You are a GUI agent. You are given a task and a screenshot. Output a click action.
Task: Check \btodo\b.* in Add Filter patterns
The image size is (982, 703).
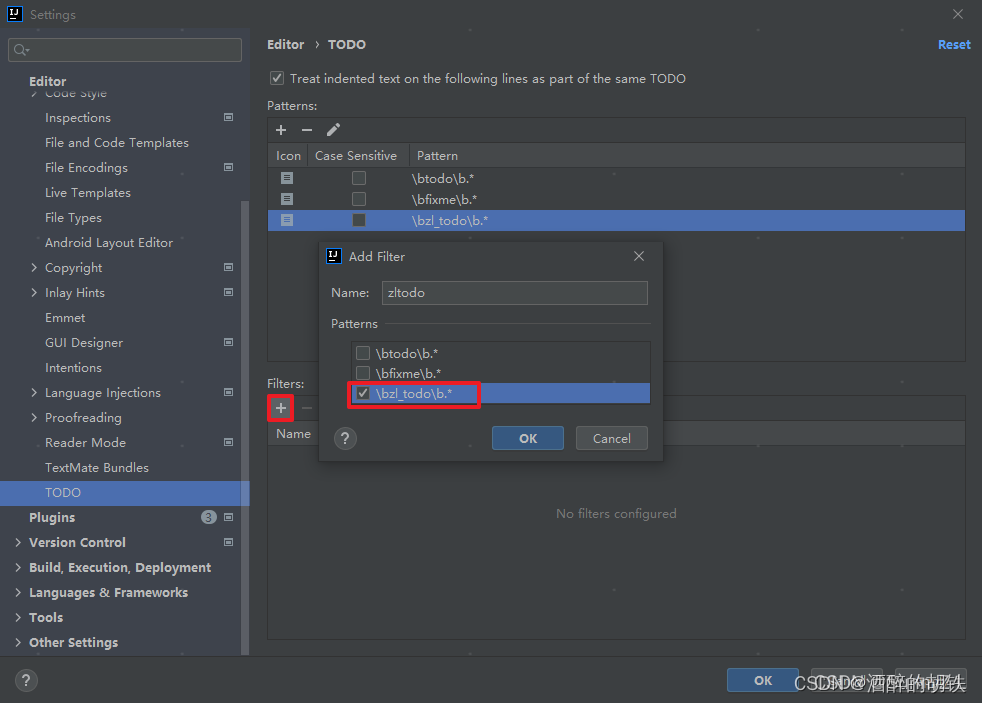(363, 353)
